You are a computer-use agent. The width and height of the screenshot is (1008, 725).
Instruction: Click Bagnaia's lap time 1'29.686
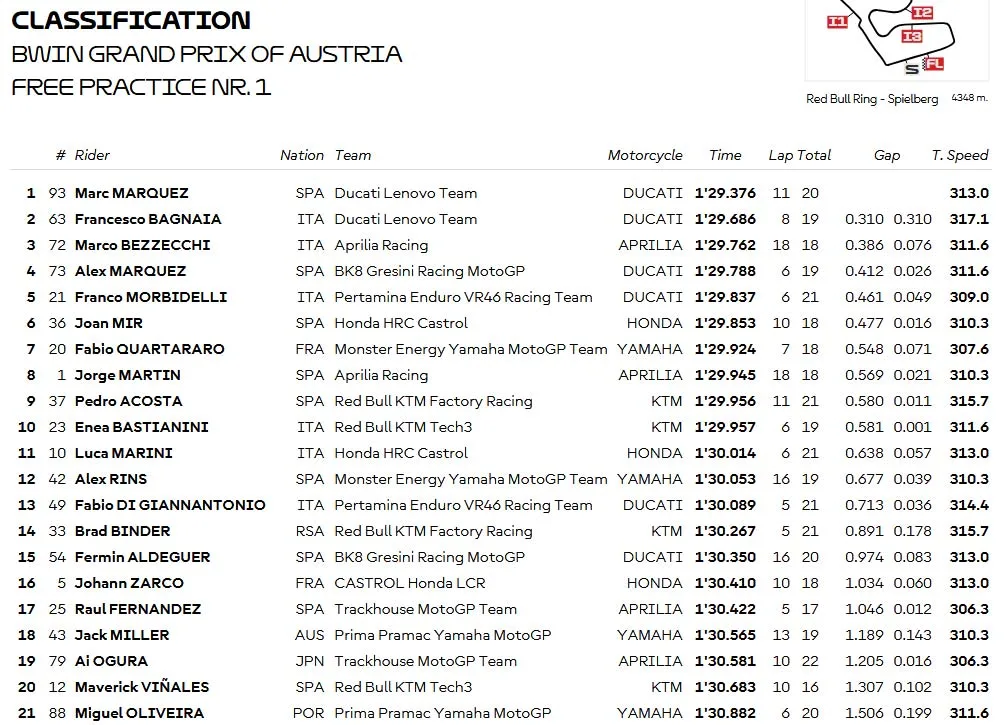pos(725,219)
